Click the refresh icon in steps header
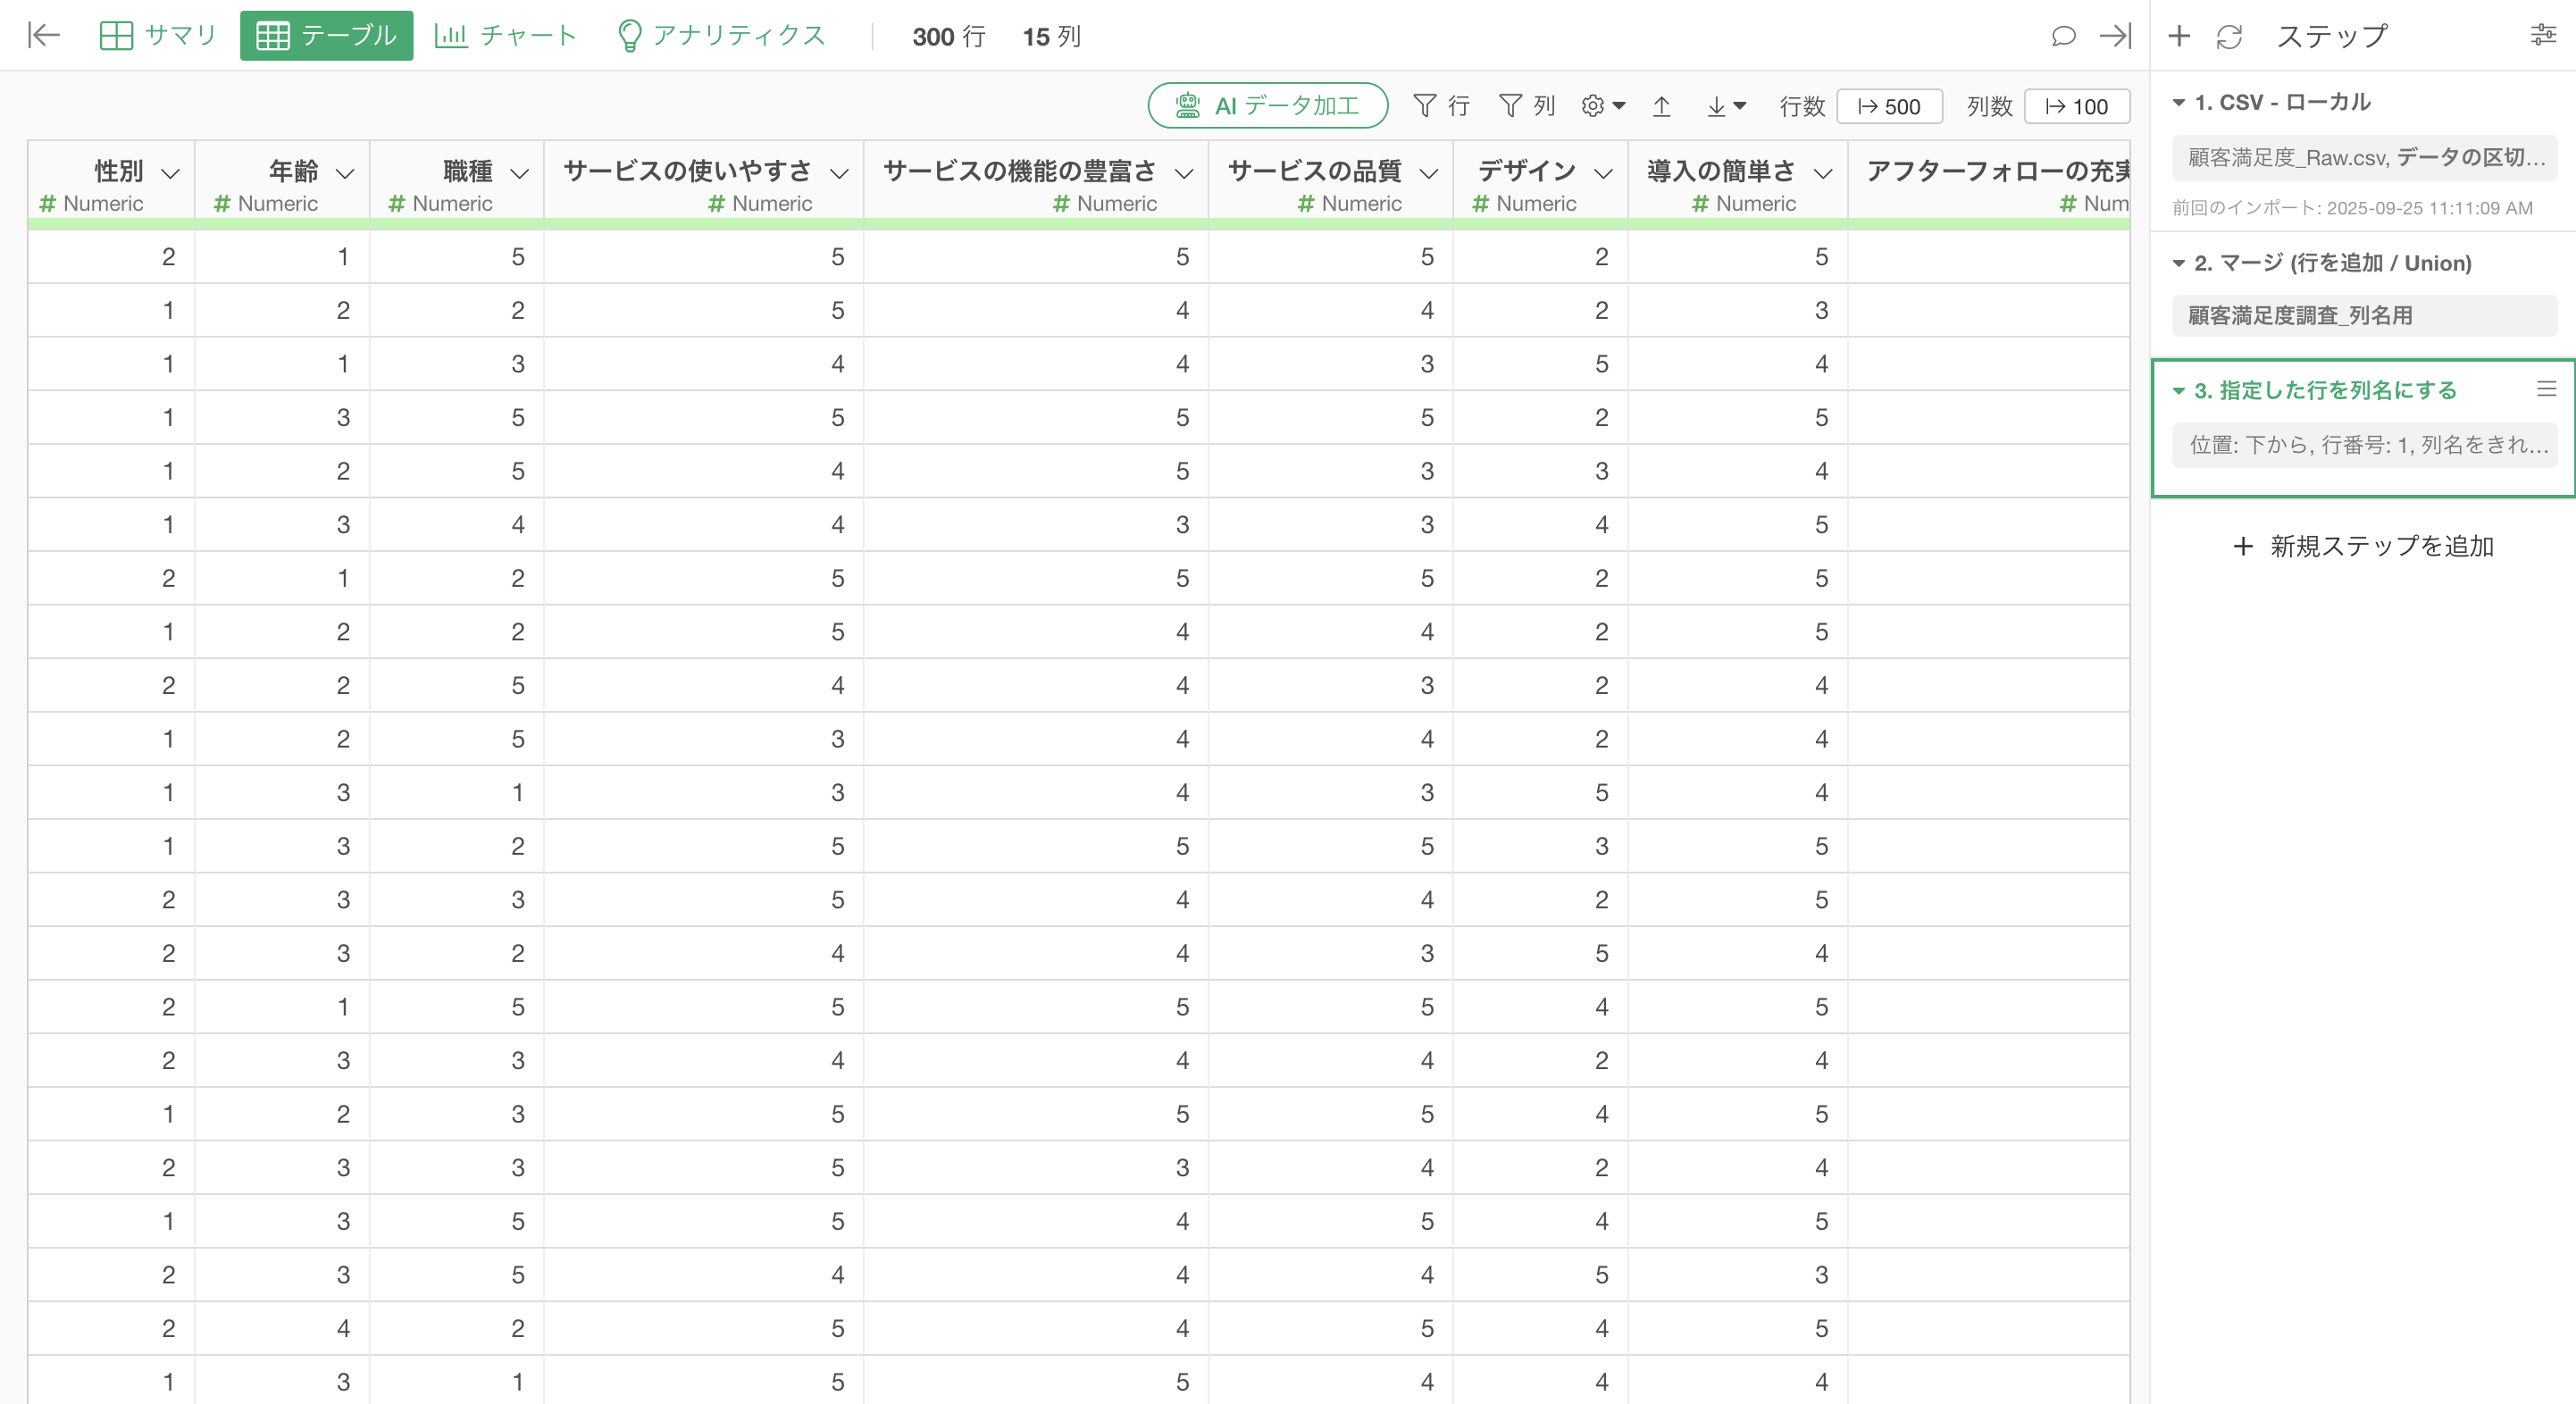 2229,37
